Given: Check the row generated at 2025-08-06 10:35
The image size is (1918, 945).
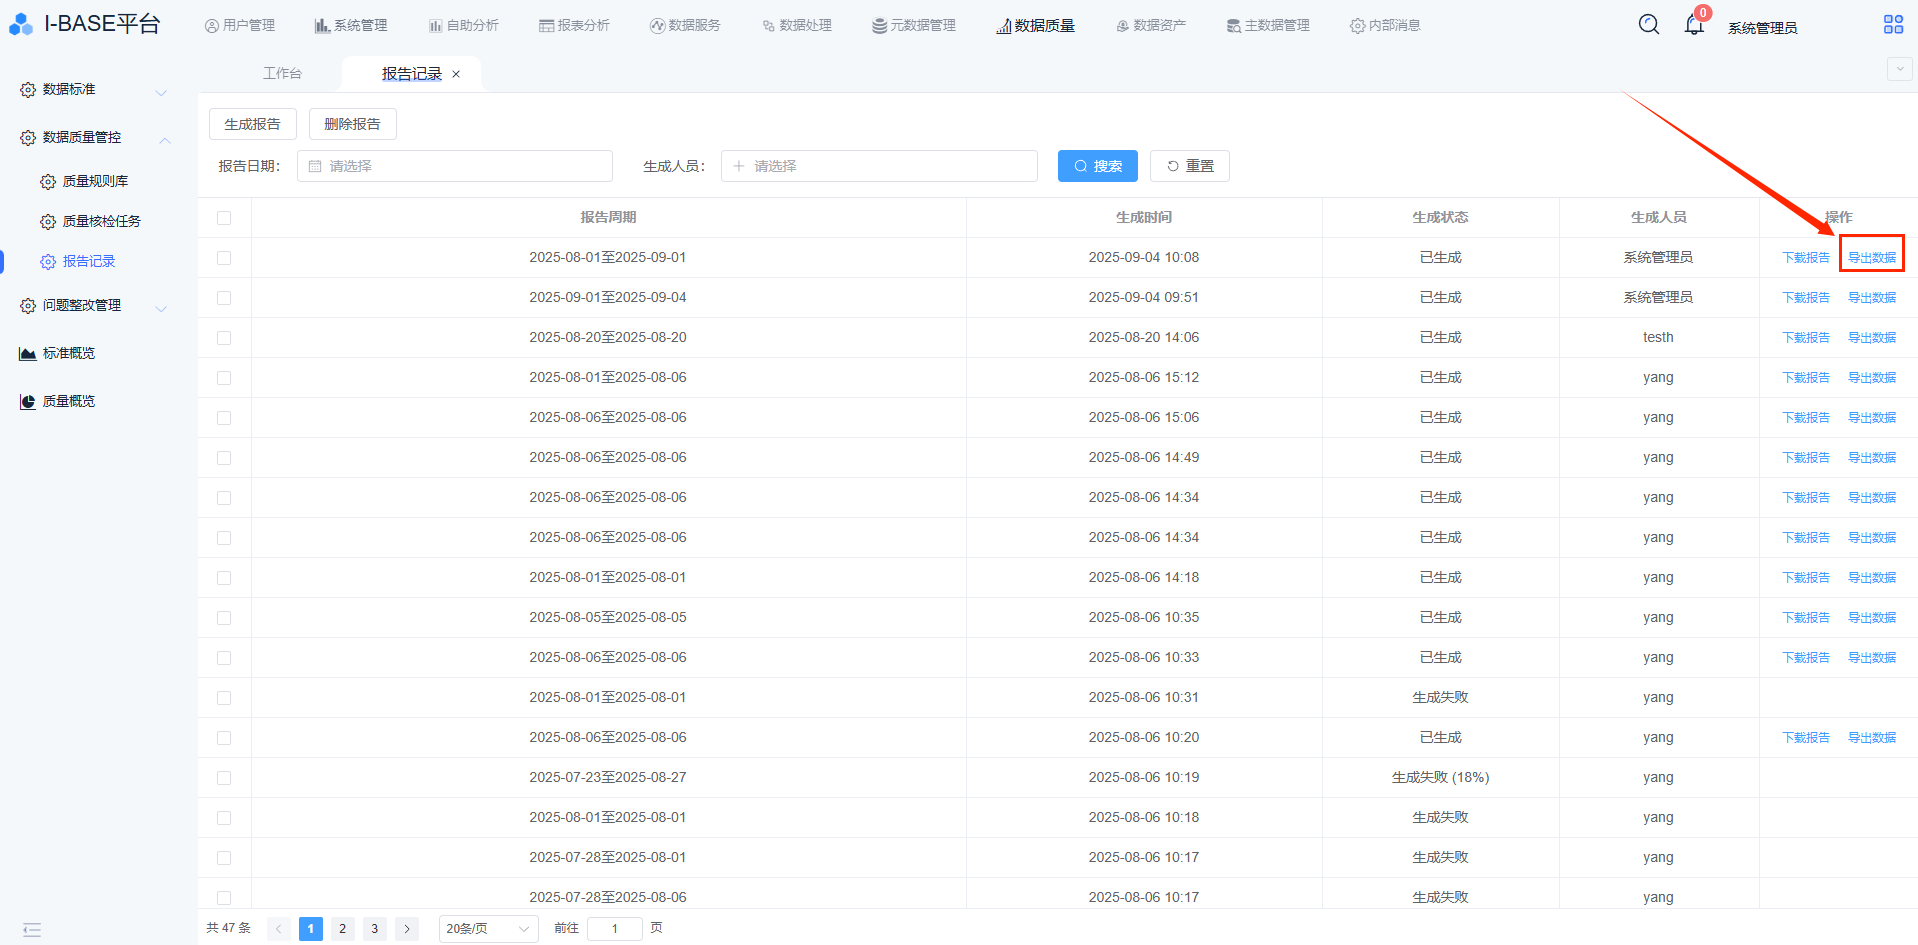Looking at the screenshot, I should coord(224,618).
